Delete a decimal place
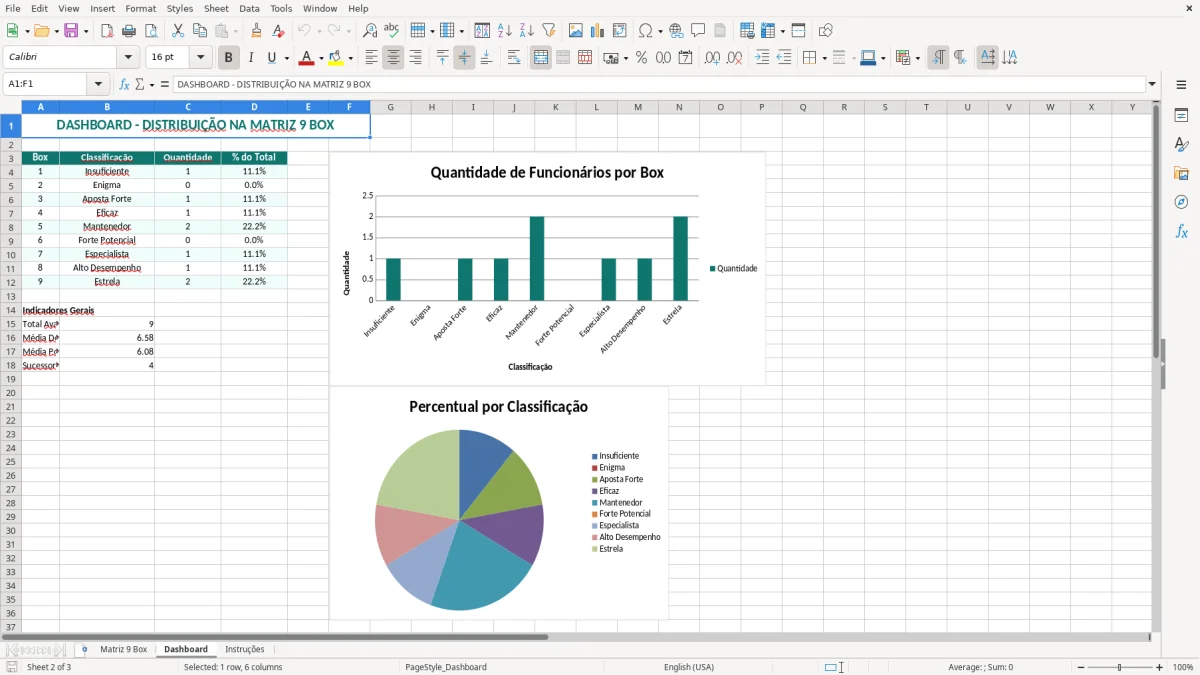The height and width of the screenshot is (675, 1200). coord(734,58)
